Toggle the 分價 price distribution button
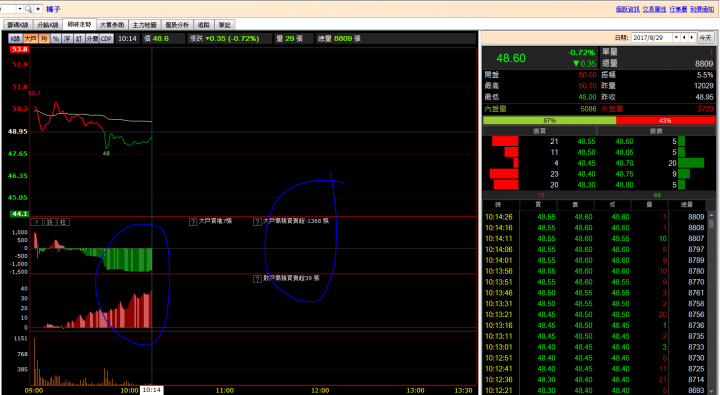Screen dimensions: 720x395 tap(92, 39)
